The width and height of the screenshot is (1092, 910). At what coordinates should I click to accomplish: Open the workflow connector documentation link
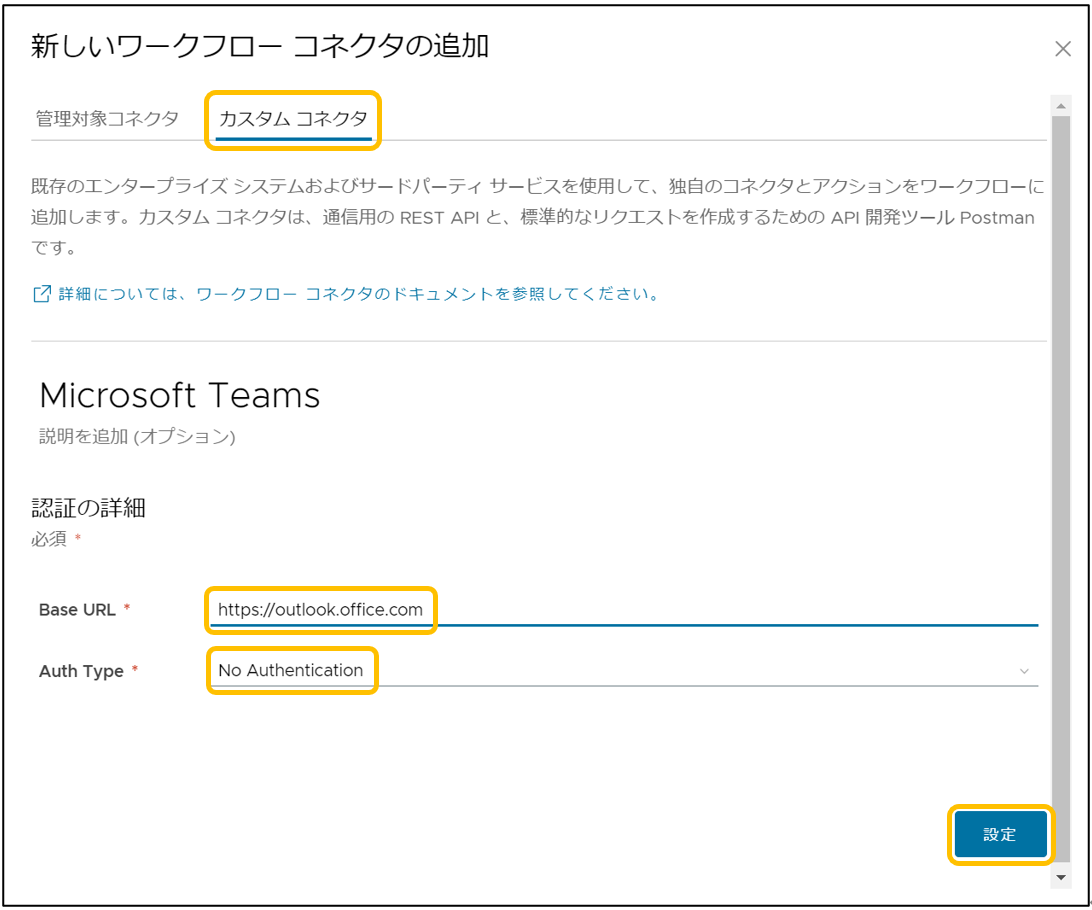pyautogui.click(x=358, y=294)
